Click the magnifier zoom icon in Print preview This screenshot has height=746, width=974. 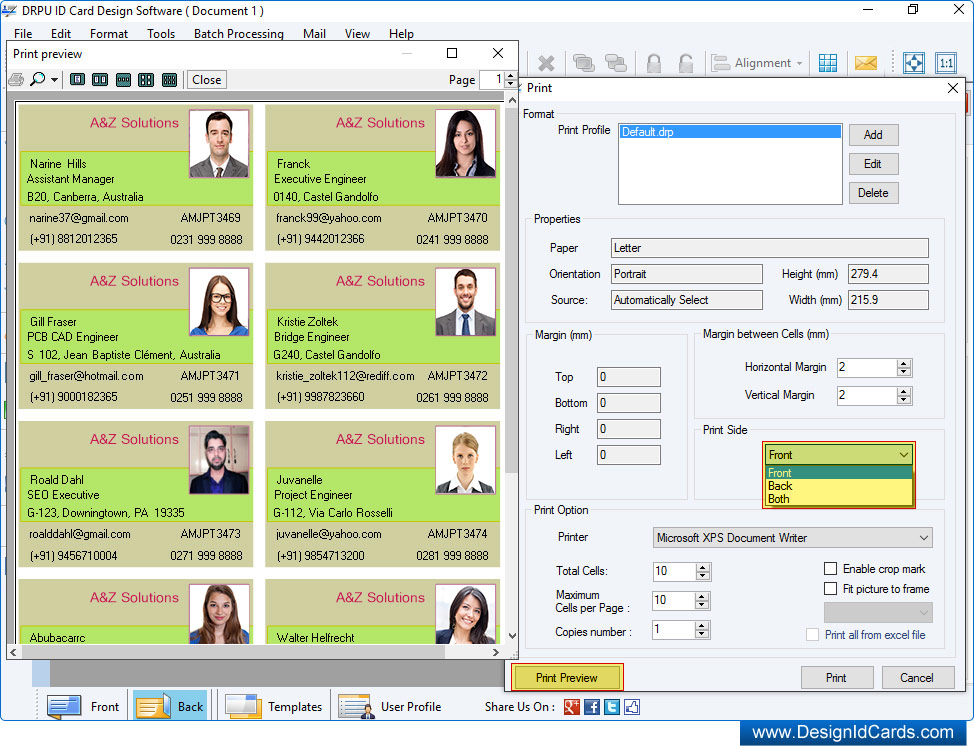pyautogui.click(x=38, y=79)
